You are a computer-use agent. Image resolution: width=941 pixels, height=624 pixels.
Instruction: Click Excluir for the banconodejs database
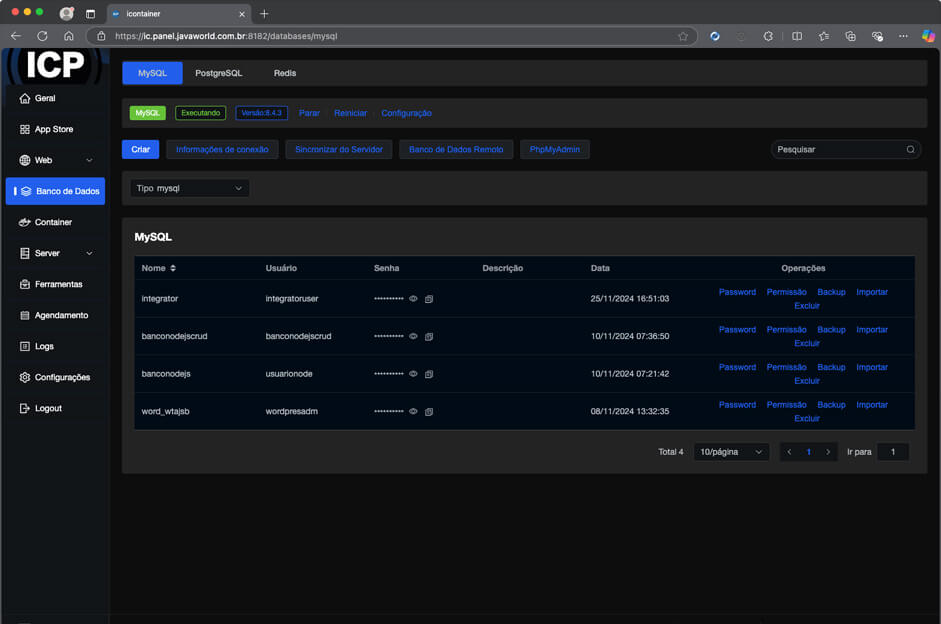(x=807, y=381)
